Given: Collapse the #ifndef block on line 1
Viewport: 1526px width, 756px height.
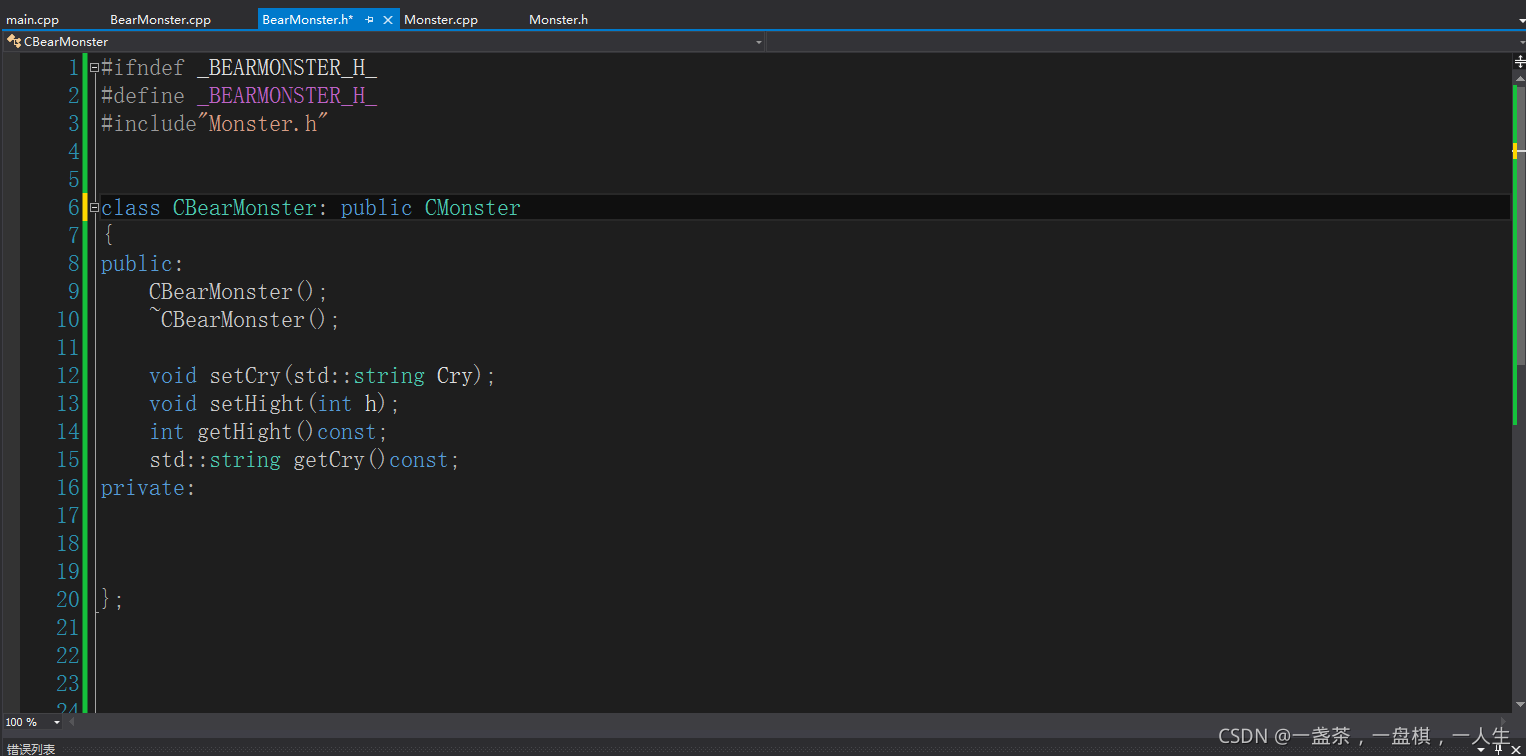Looking at the screenshot, I should click(94, 68).
